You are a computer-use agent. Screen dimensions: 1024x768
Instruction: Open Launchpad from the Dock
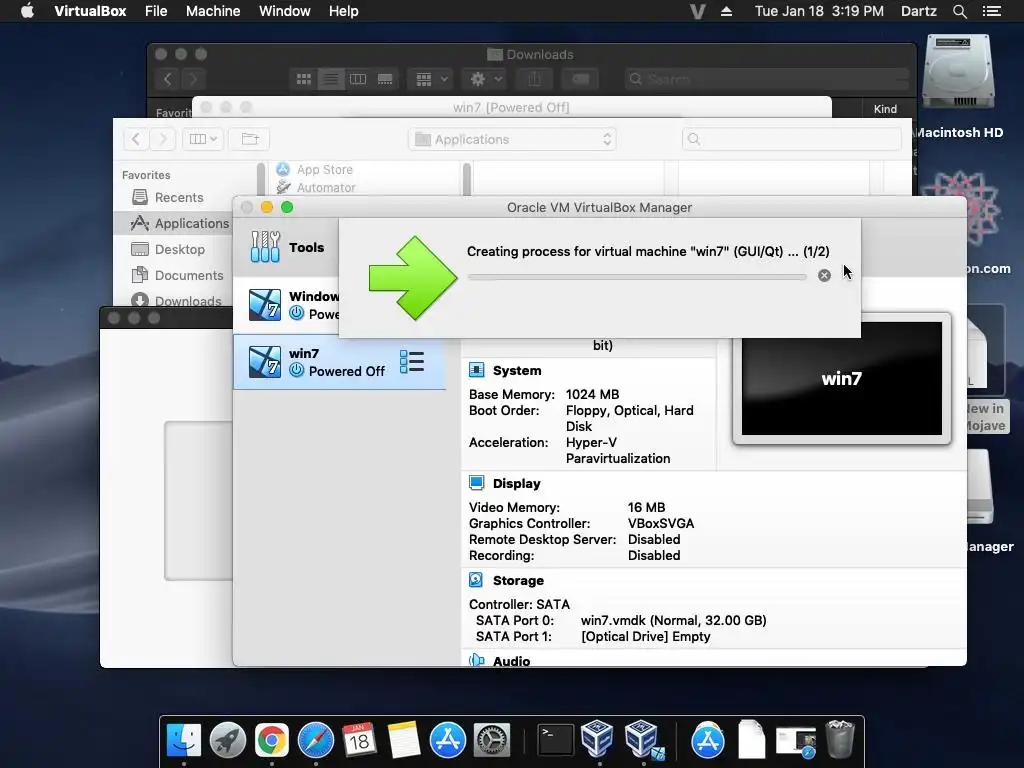point(228,741)
